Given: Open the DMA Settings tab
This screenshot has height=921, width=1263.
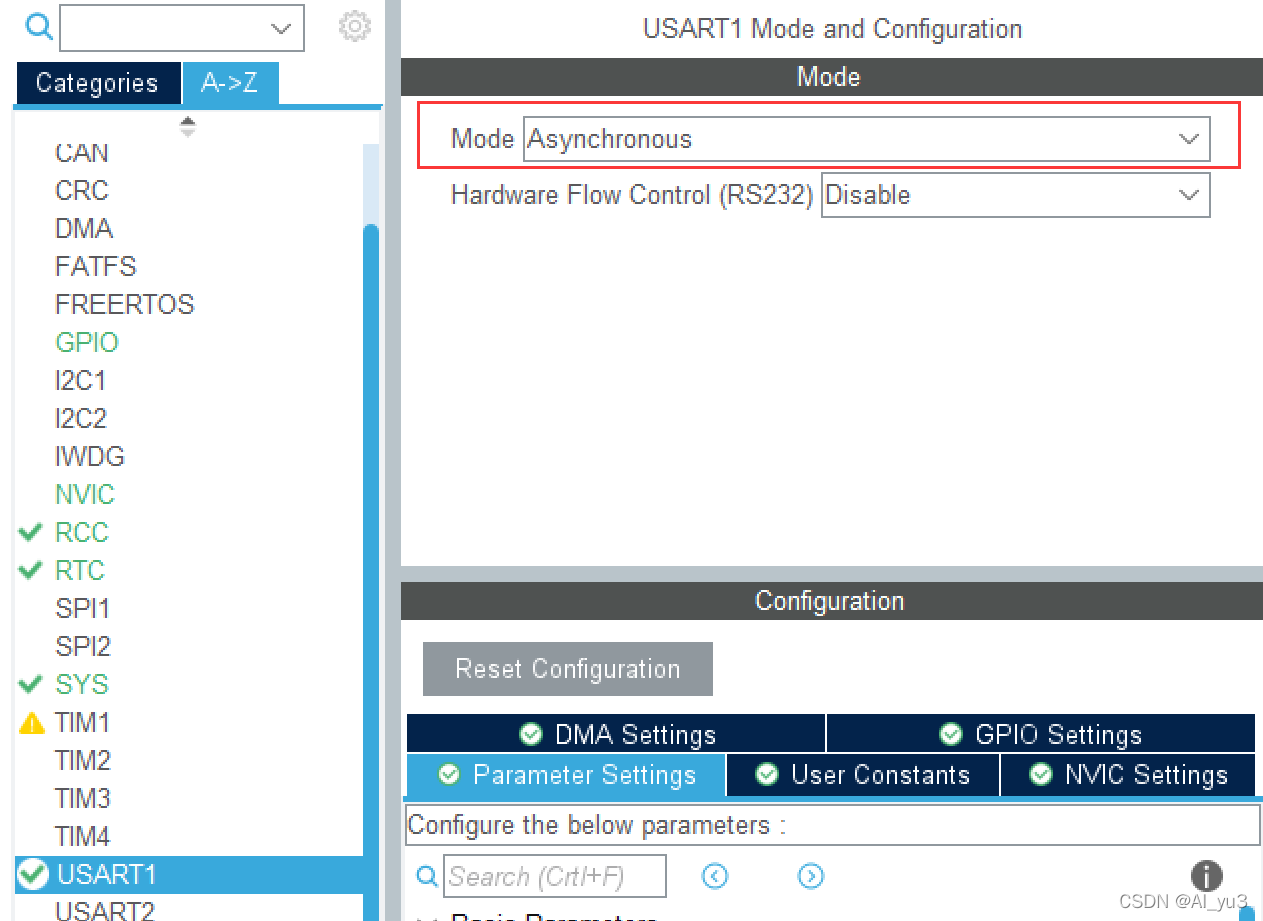Looking at the screenshot, I should pyautogui.click(x=616, y=734).
